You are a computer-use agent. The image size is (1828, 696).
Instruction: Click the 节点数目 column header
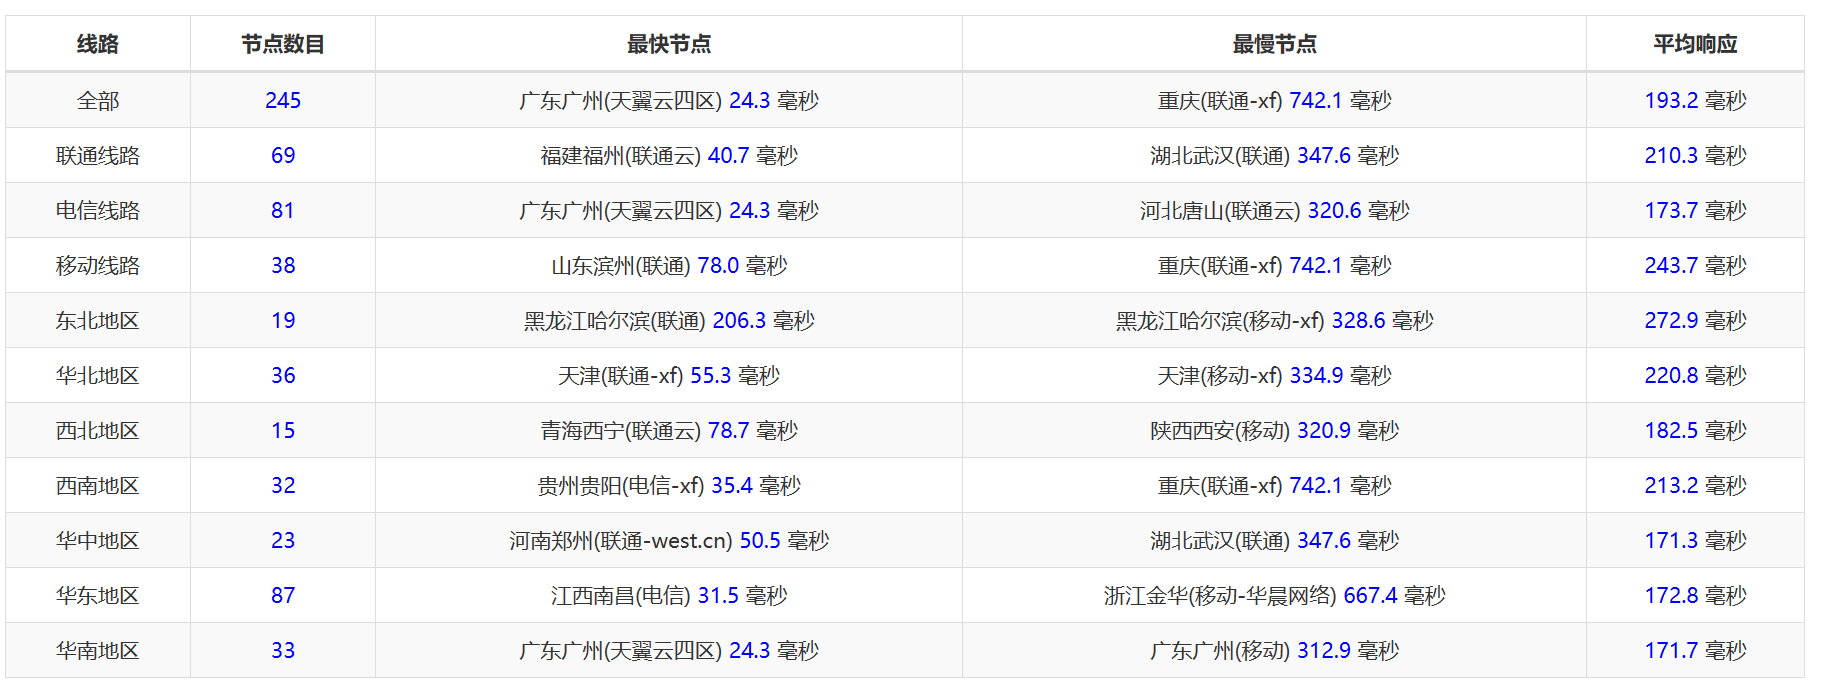click(x=283, y=44)
